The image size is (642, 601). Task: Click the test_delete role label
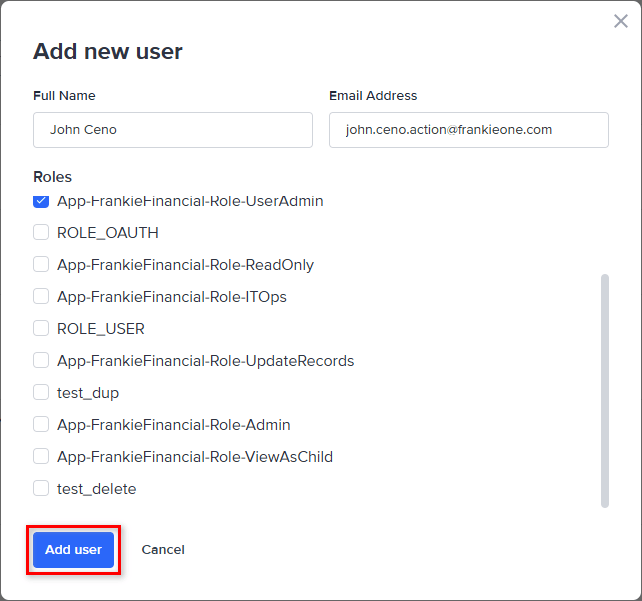click(x=97, y=489)
